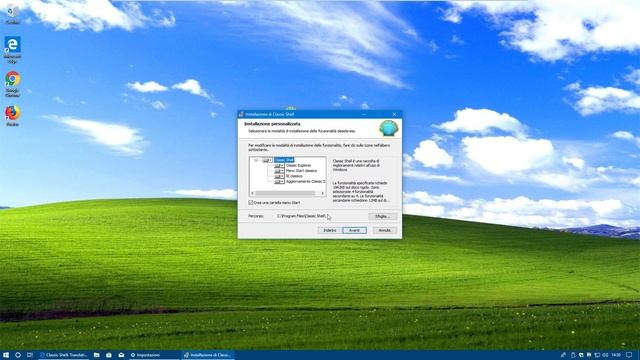The image size is (640, 360).
Task: Select the Classic Shell tree item
Action: [x=284, y=160]
